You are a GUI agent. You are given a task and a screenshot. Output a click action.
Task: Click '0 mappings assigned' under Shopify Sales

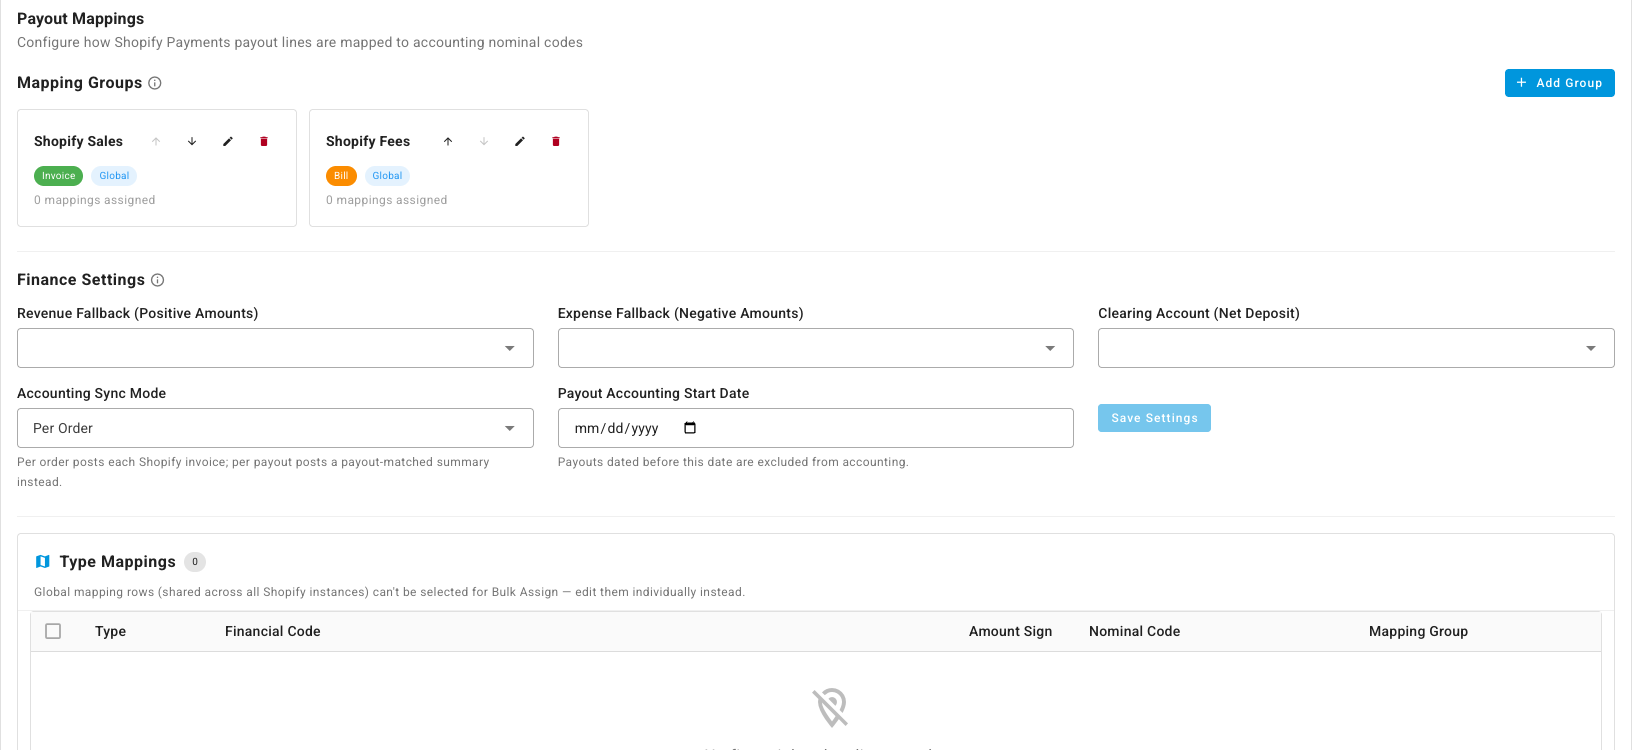pyautogui.click(x=95, y=200)
